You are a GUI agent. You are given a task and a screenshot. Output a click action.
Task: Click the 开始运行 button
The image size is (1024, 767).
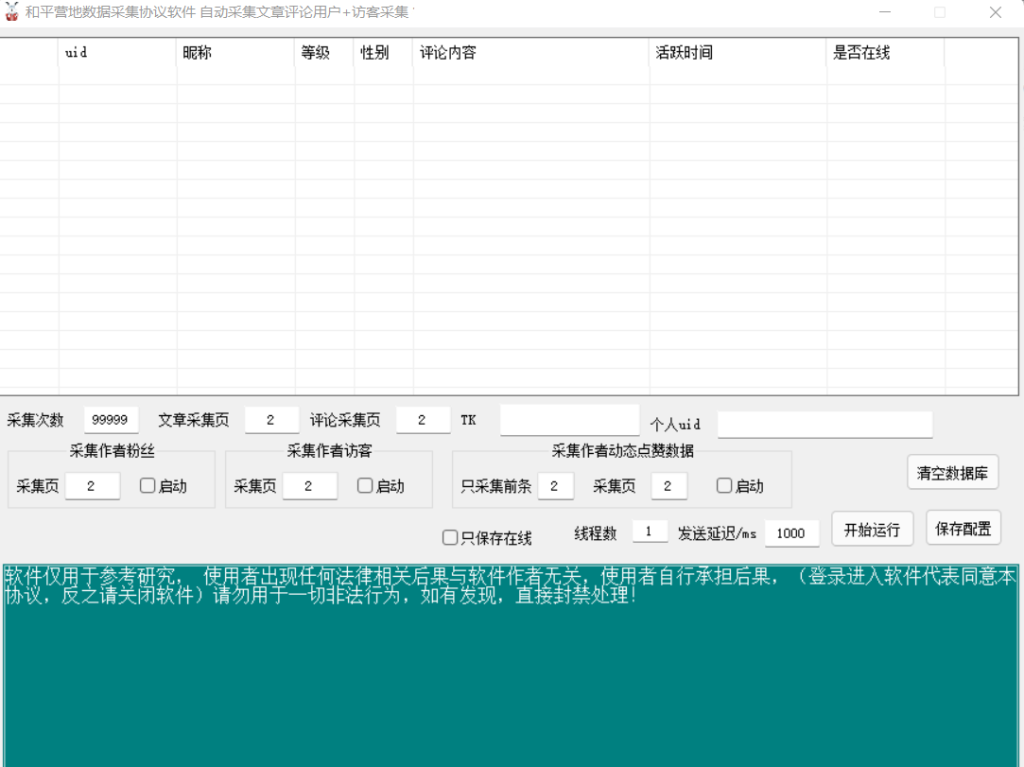point(872,530)
